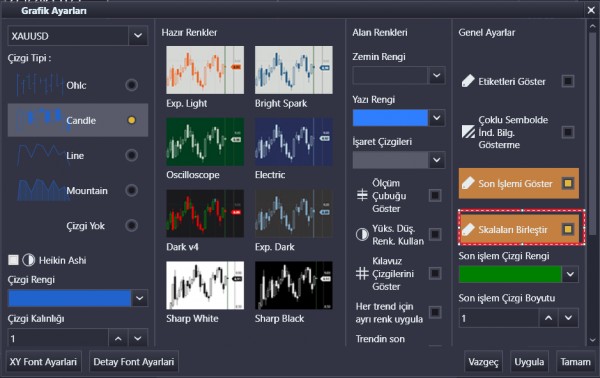This screenshot has width=600, height=378.
Task: Click the Ohlc chart type icon
Action: (39, 85)
